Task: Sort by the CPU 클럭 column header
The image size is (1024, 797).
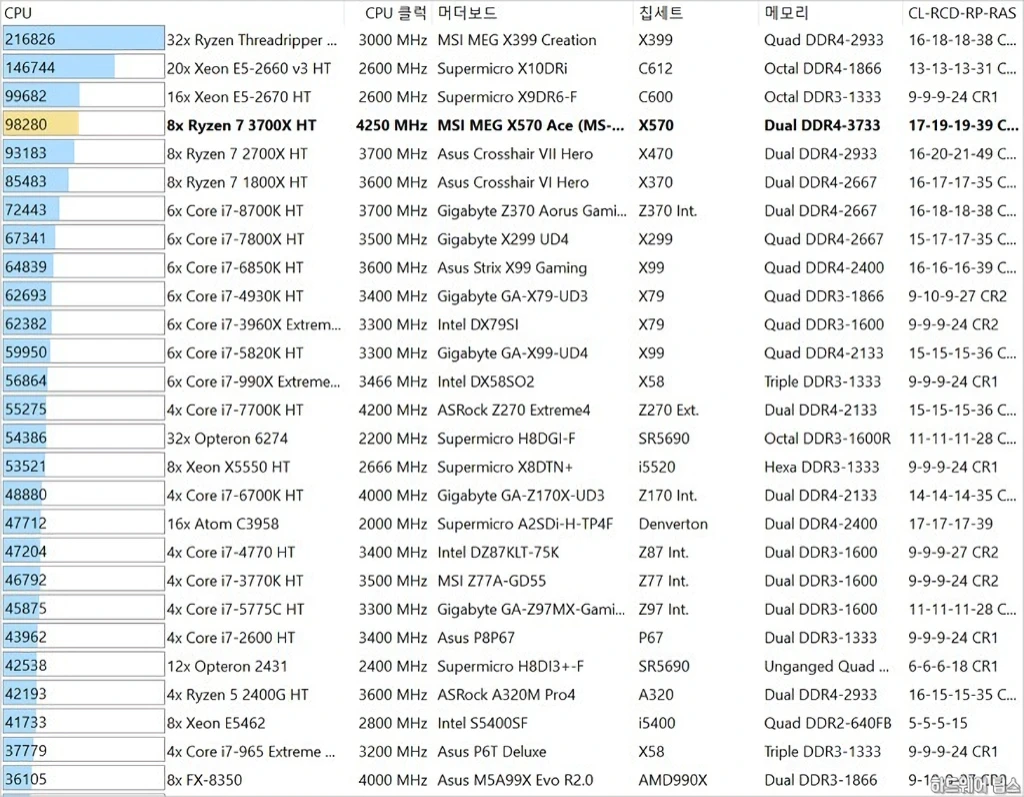Action: pos(395,12)
